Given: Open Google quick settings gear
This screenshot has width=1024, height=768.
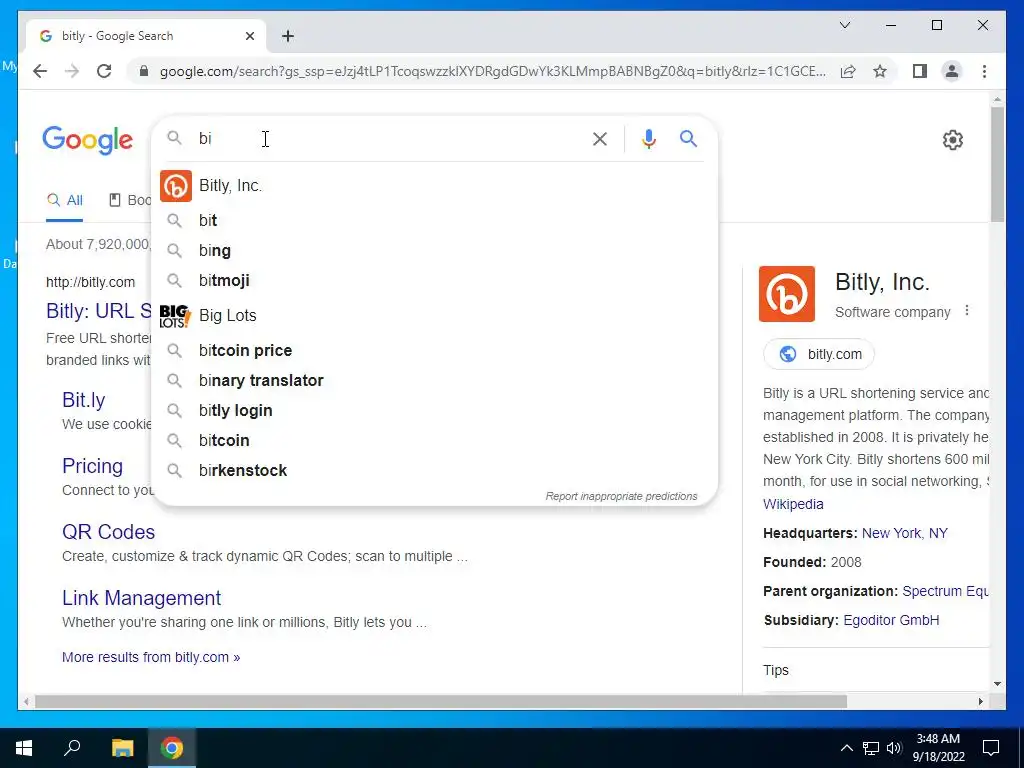Looking at the screenshot, I should [x=953, y=140].
